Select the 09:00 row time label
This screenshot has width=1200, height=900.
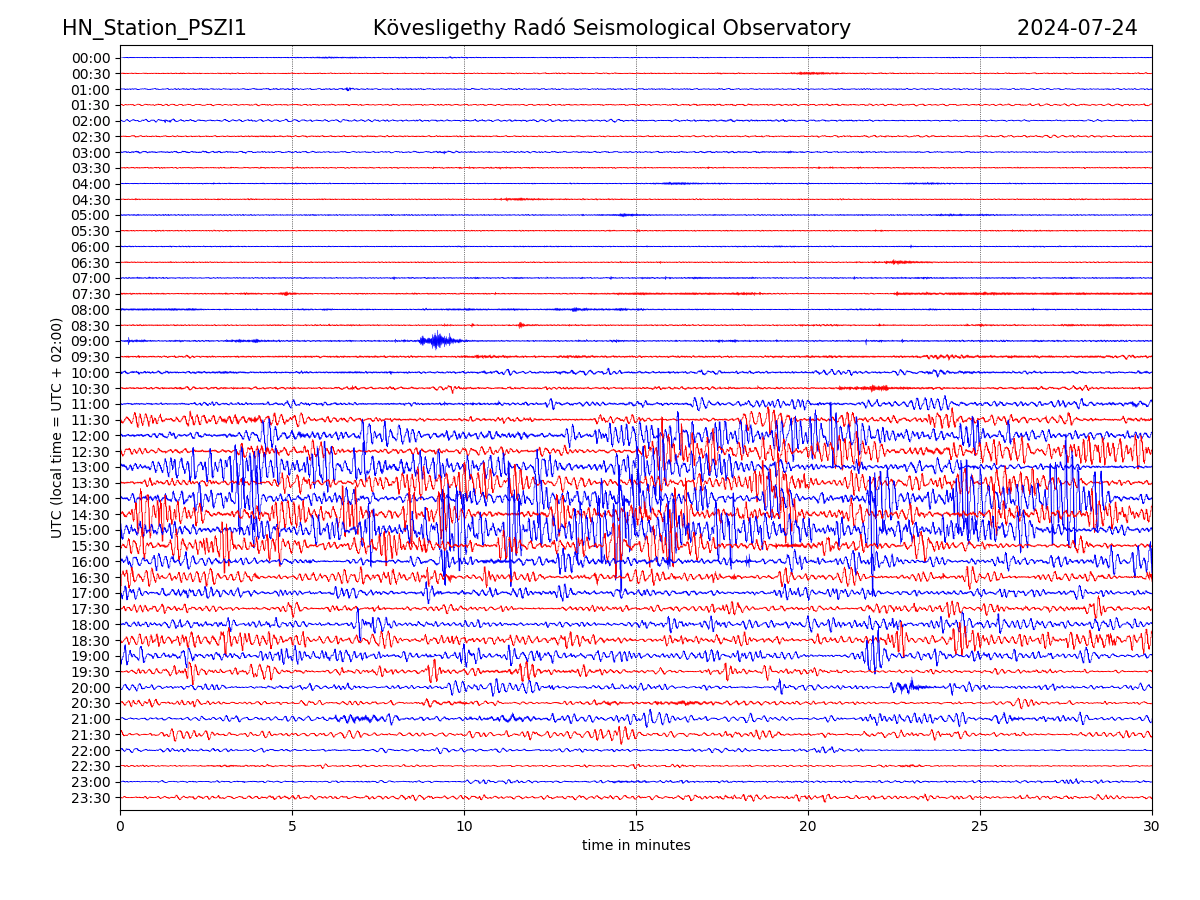coord(90,341)
